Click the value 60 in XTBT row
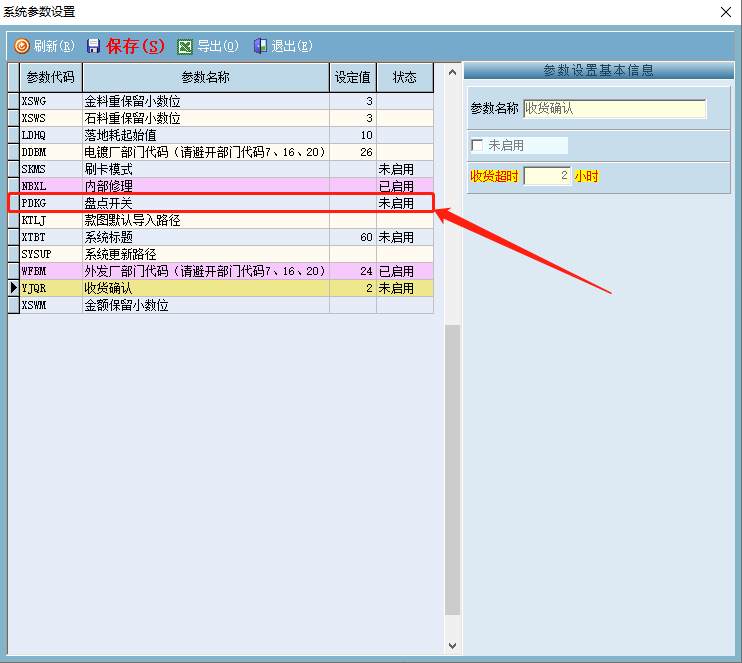The height and width of the screenshot is (663, 742). point(353,238)
